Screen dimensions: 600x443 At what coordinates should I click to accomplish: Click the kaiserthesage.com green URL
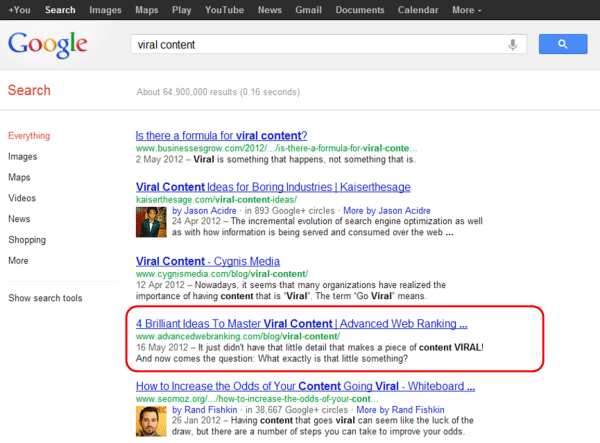point(216,199)
